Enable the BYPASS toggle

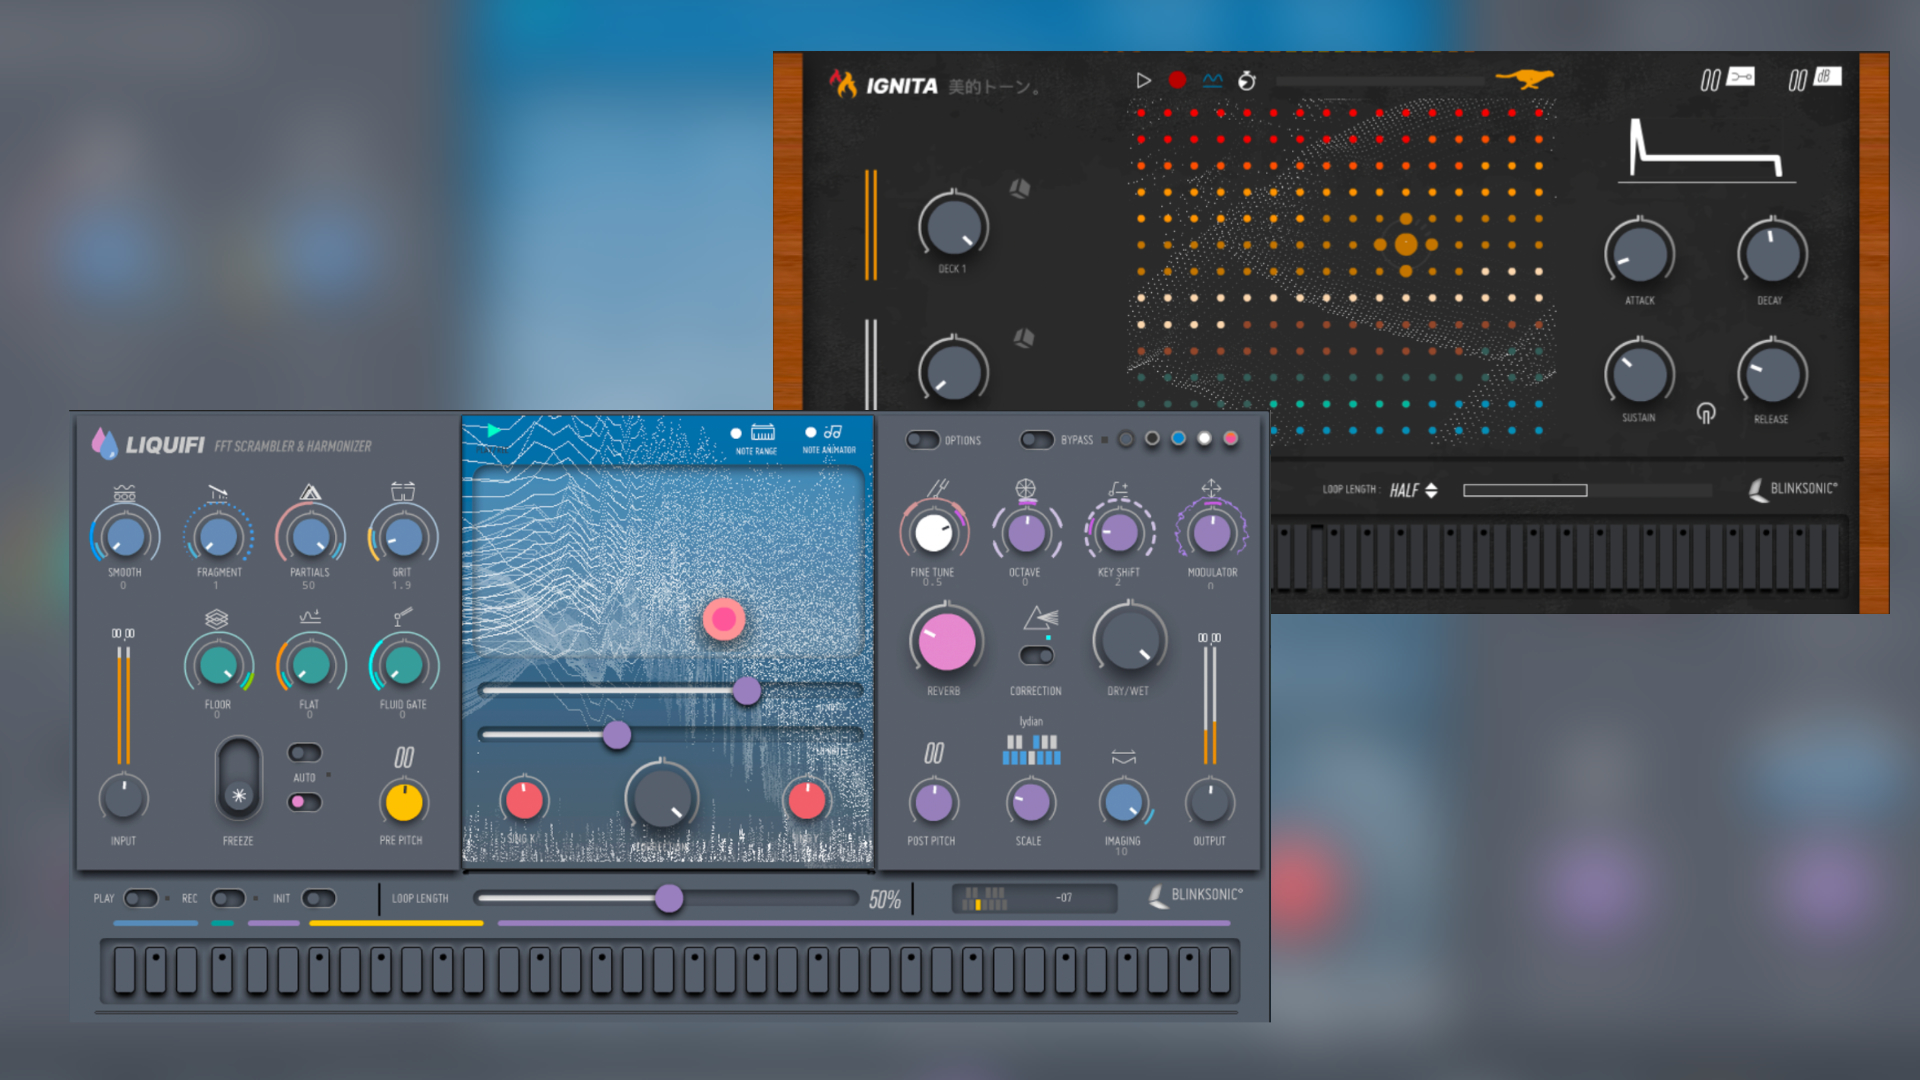pyautogui.click(x=1035, y=440)
